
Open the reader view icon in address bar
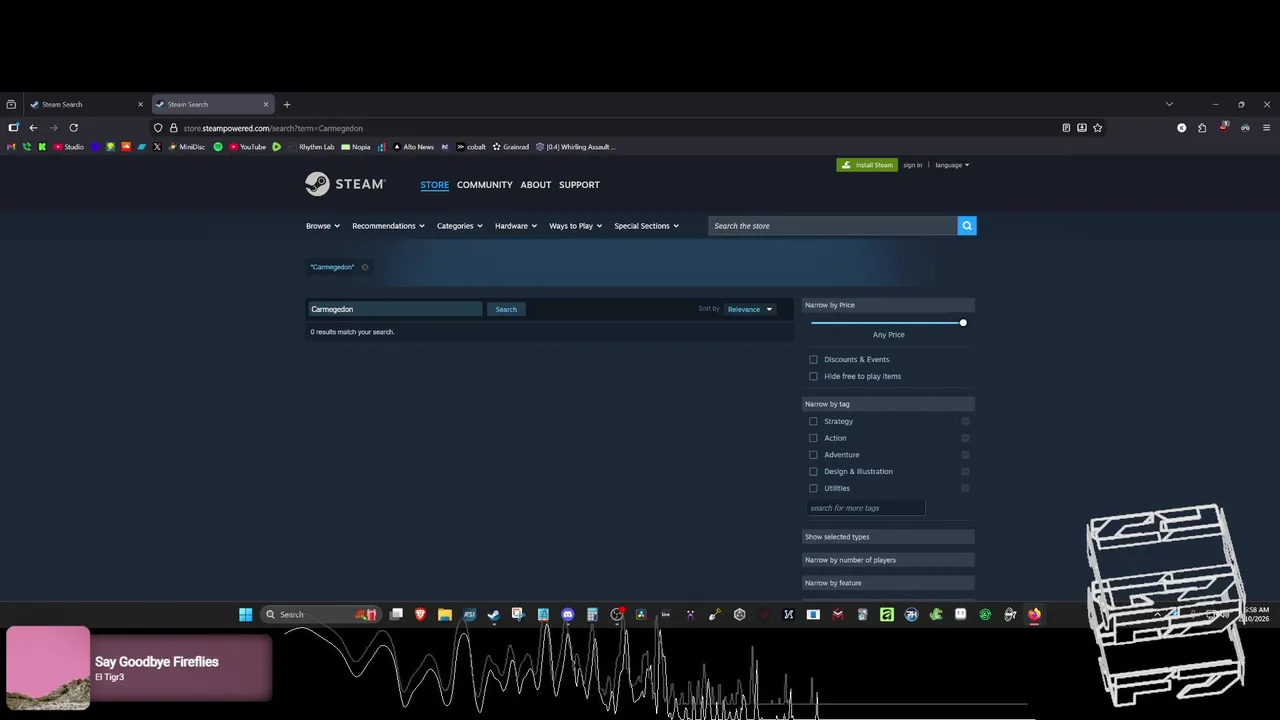(1066, 128)
